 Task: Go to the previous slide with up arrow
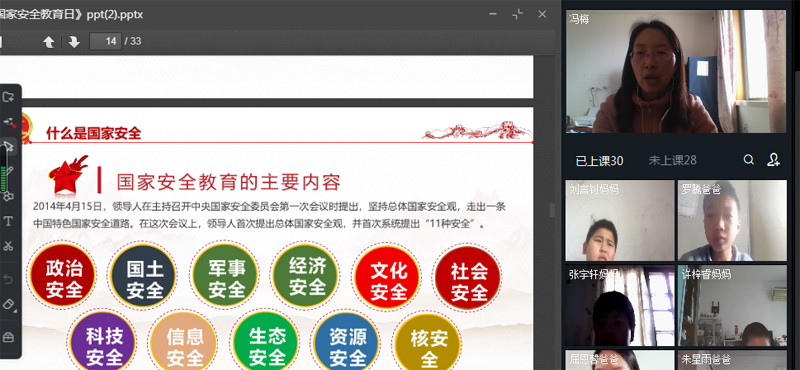(49, 42)
